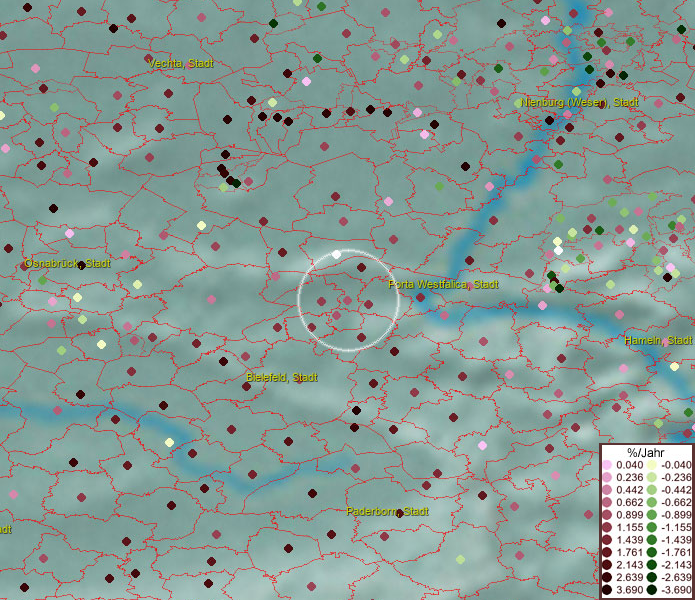This screenshot has width=695, height=600.
Task: Click the legend swatch for 2.143
Action: click(607, 565)
